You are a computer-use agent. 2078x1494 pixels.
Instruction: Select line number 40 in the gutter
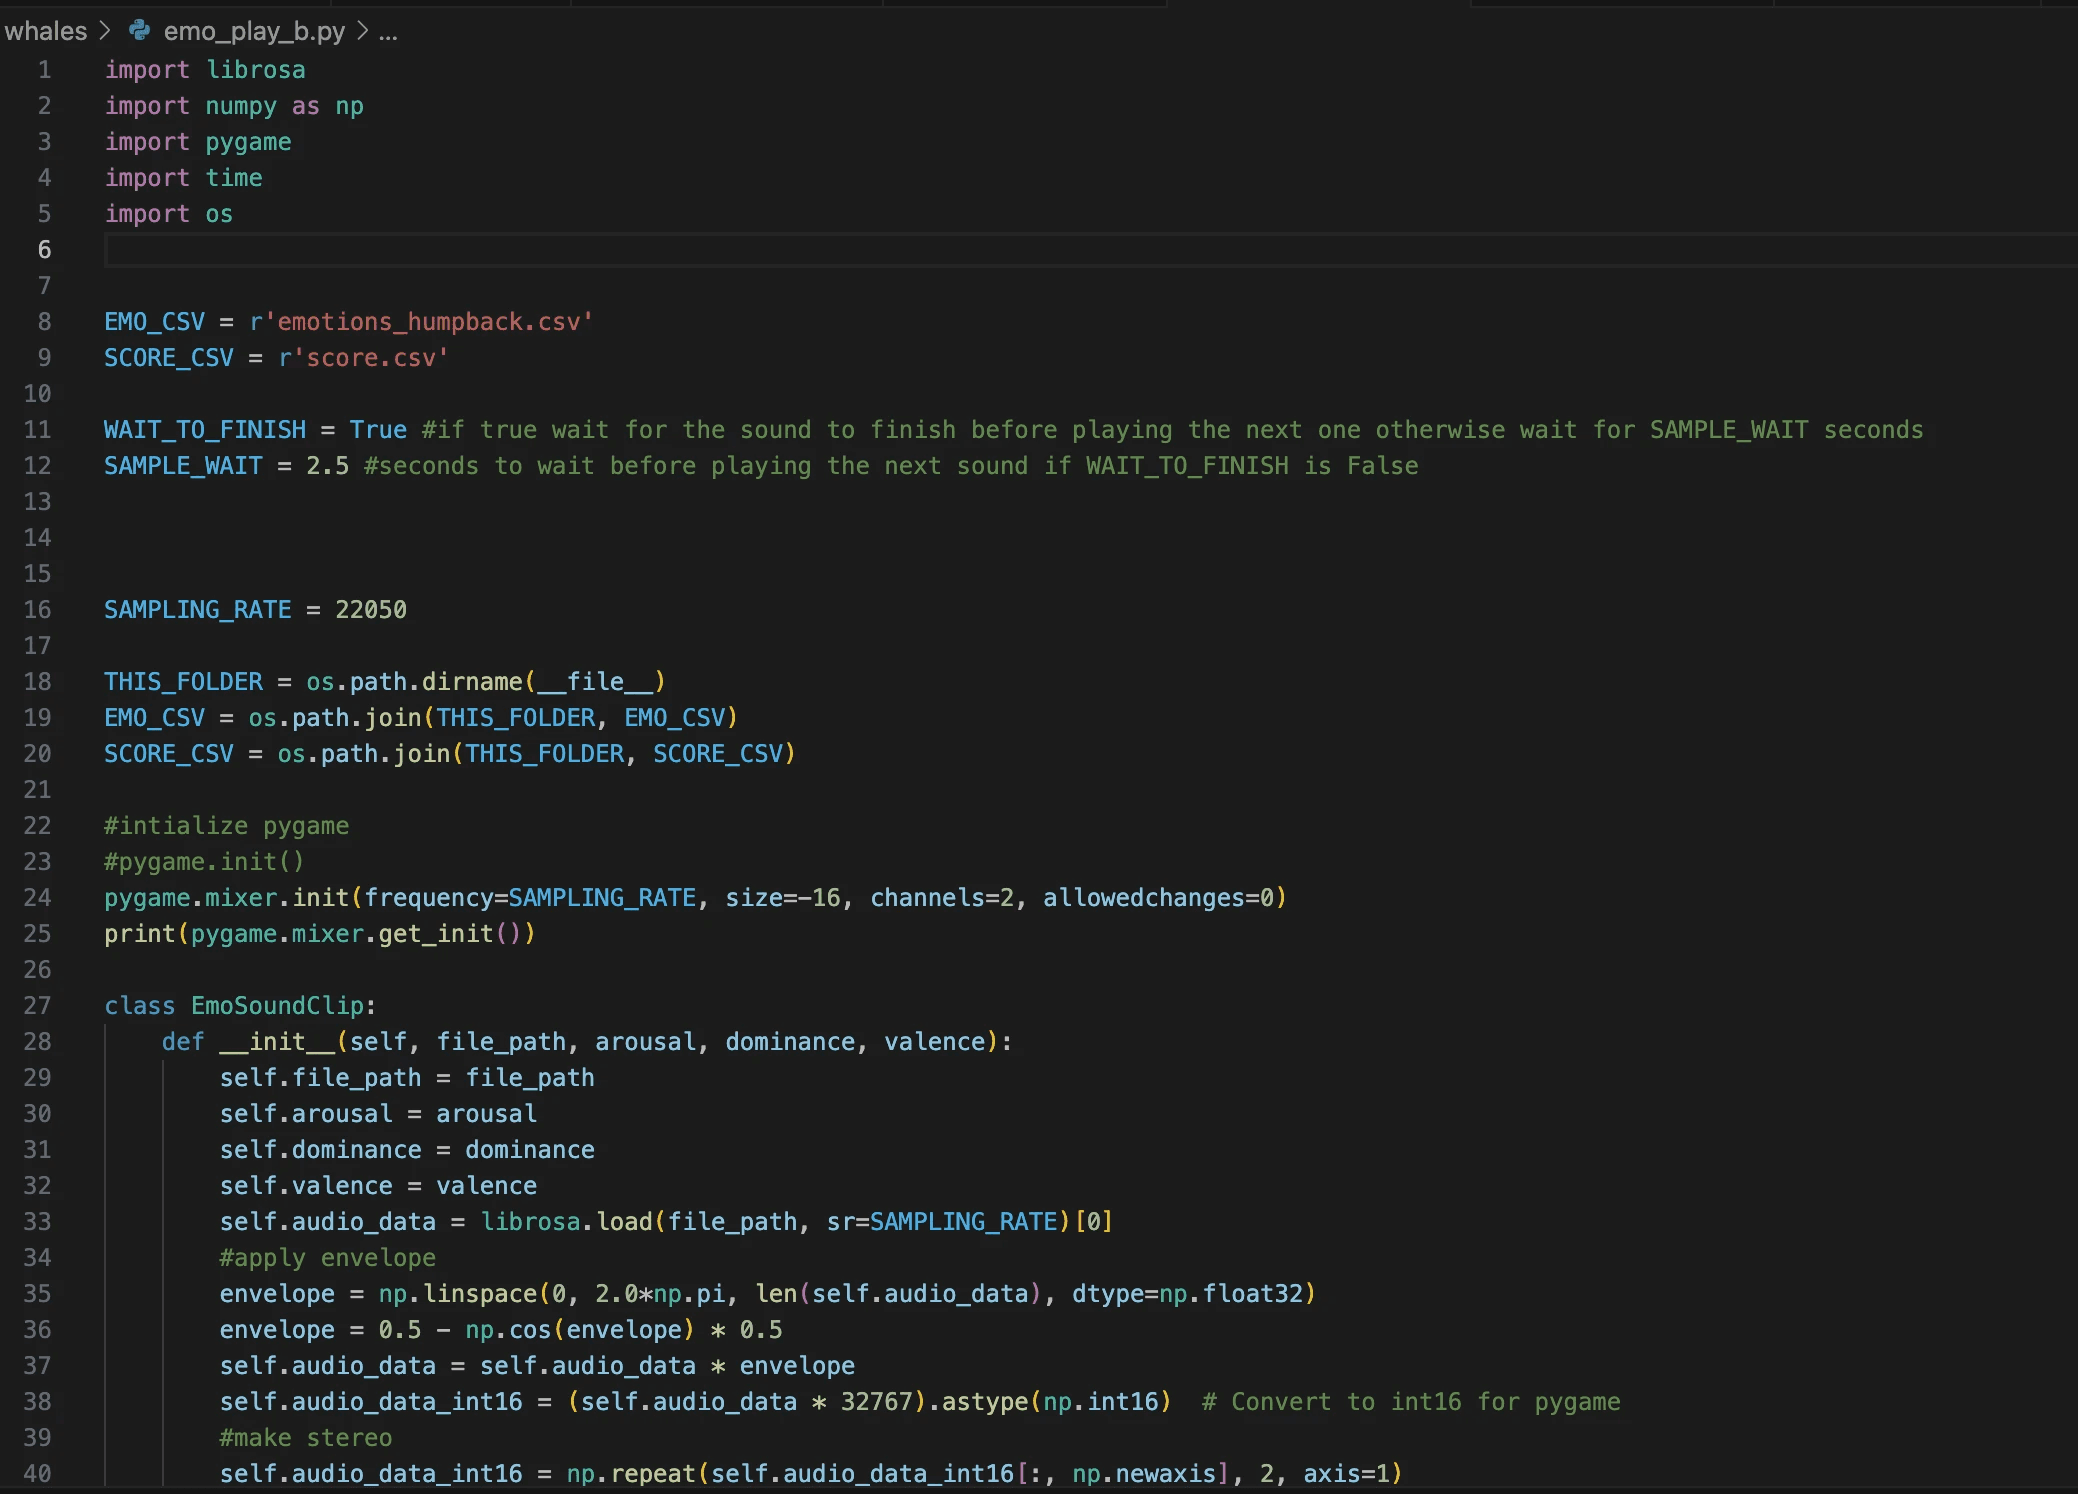tap(38, 1474)
